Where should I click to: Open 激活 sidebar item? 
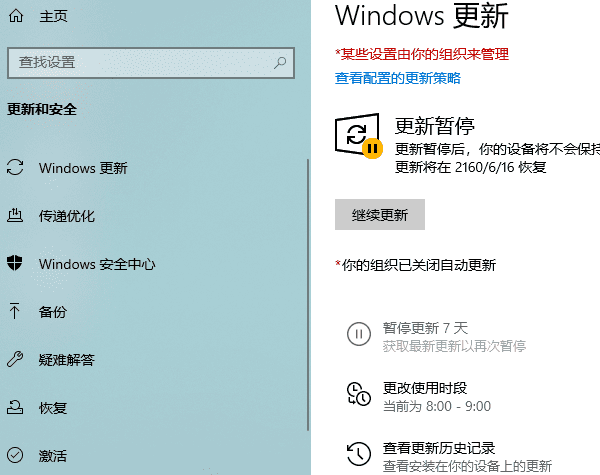pos(53,456)
